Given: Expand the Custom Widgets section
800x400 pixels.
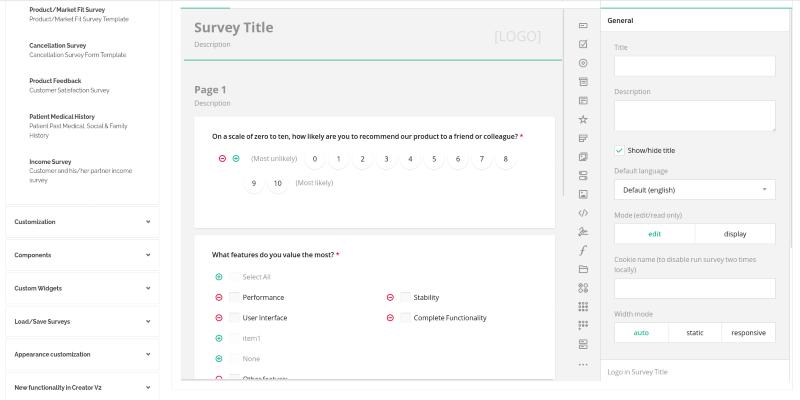Looking at the screenshot, I should point(82,288).
